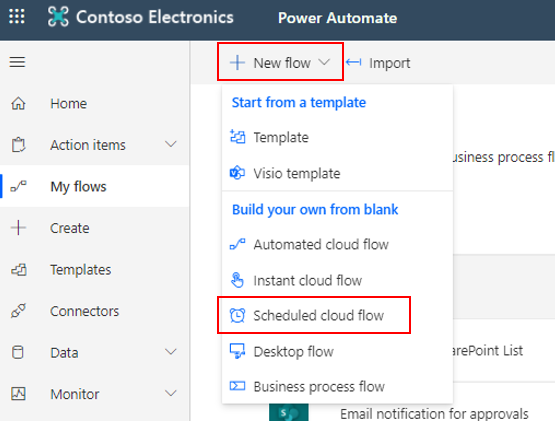Click the Scheduled cloud flow clock icon
555x422 pixels.
pyautogui.click(x=237, y=315)
